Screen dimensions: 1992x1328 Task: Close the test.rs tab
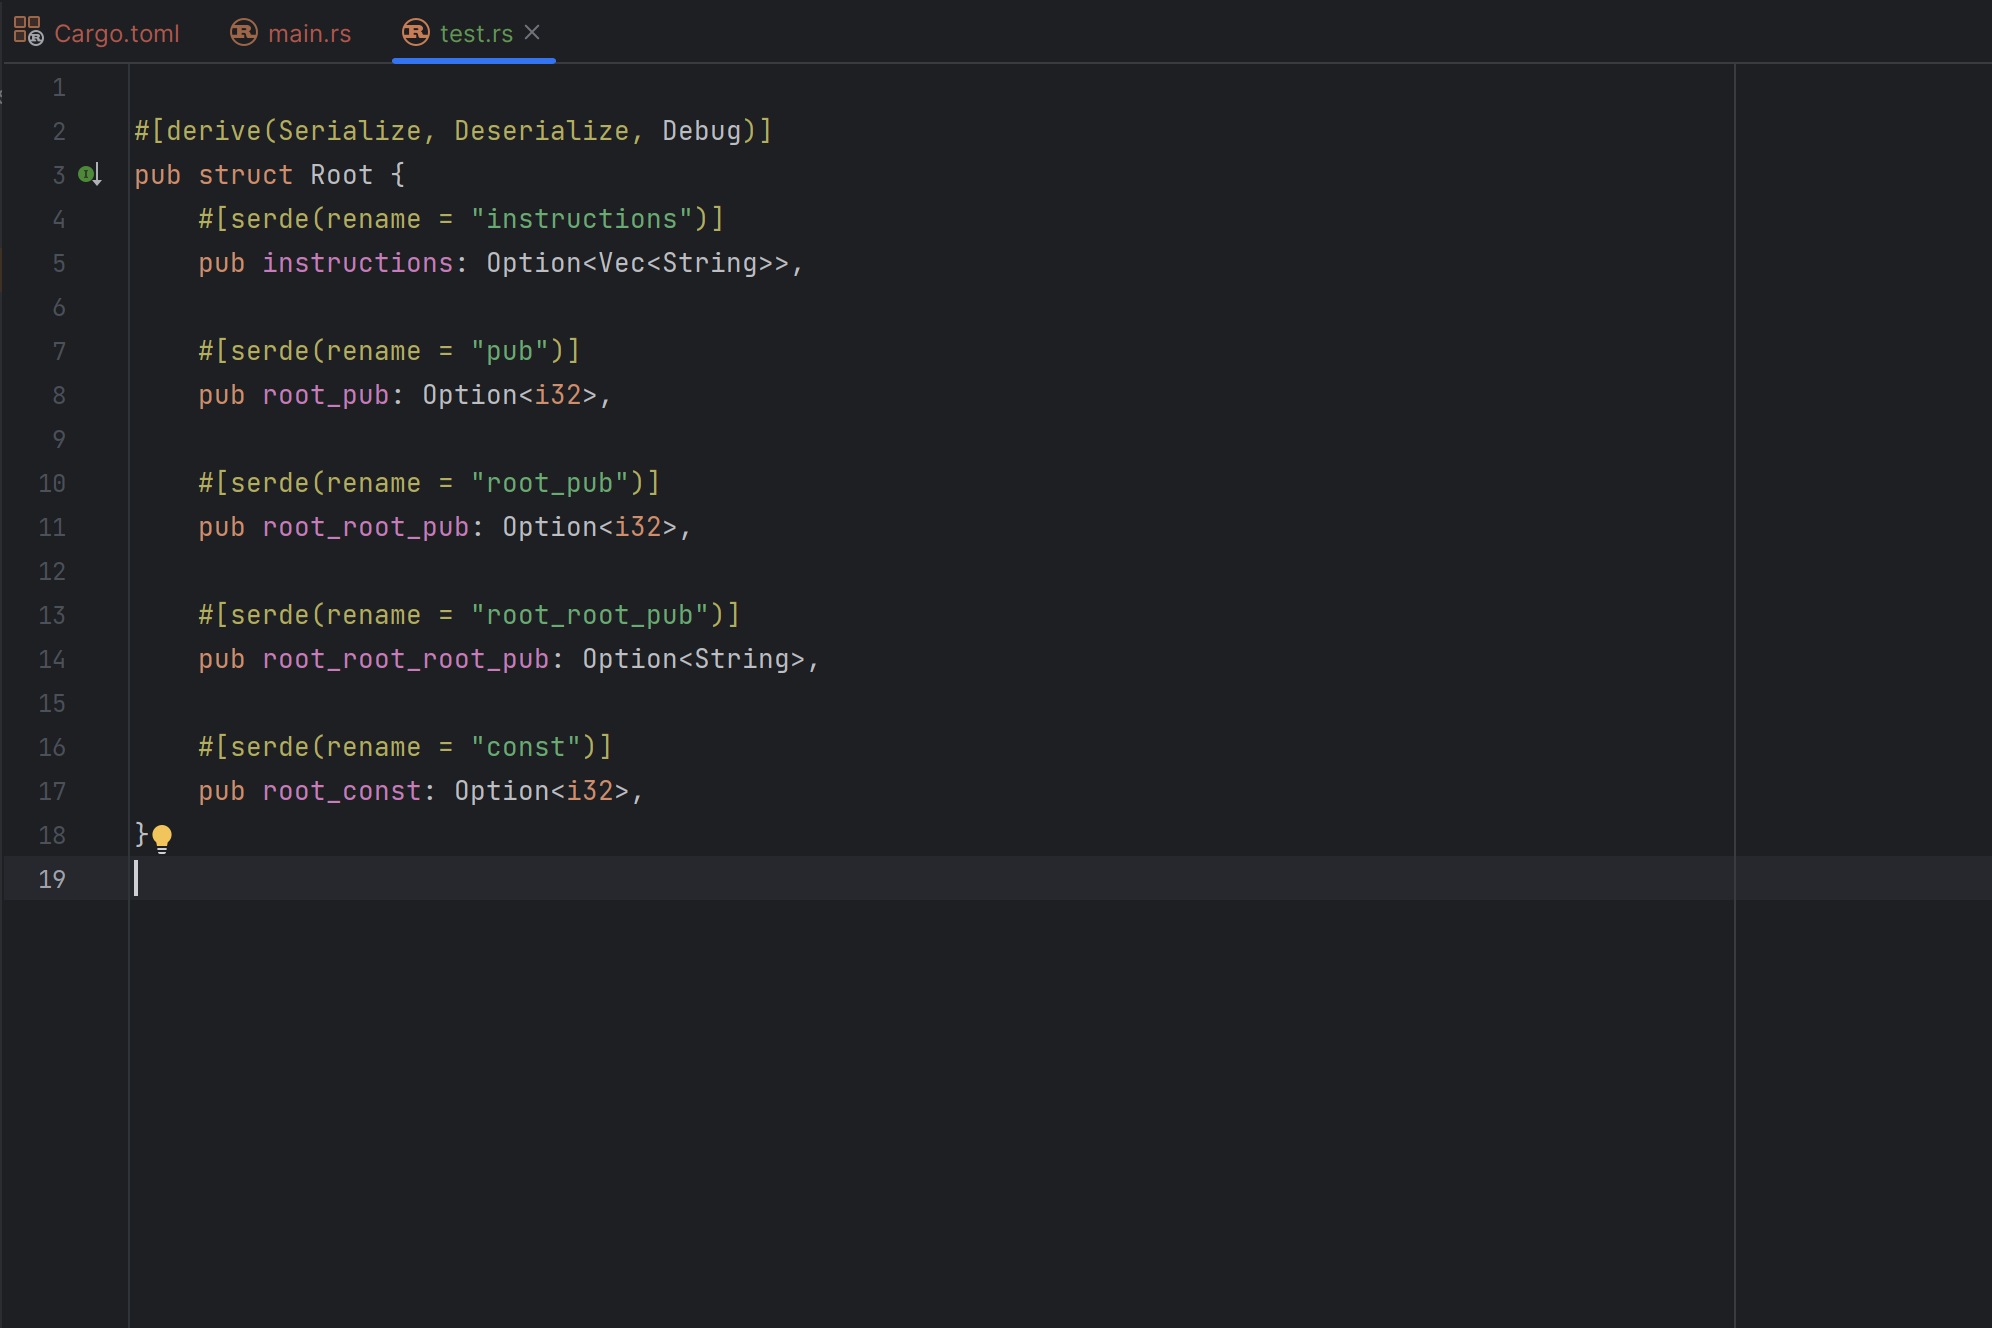pyautogui.click(x=533, y=32)
